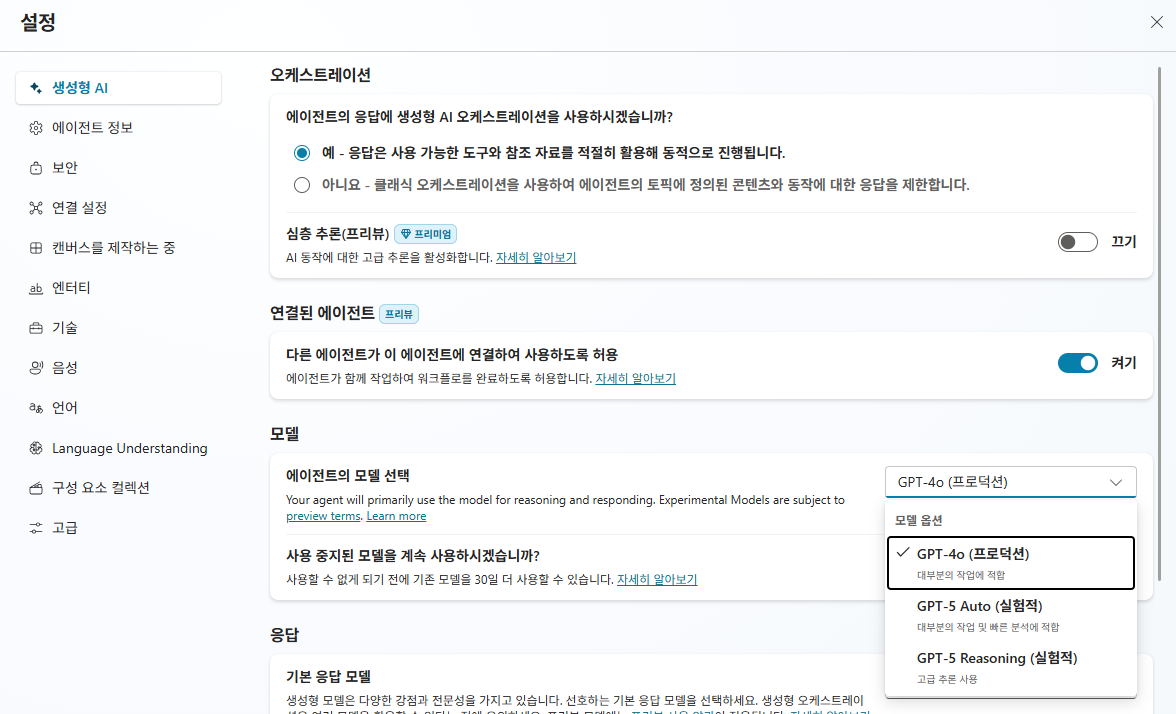
Task: Select the 예 generative orchestration radio
Action: point(302,153)
